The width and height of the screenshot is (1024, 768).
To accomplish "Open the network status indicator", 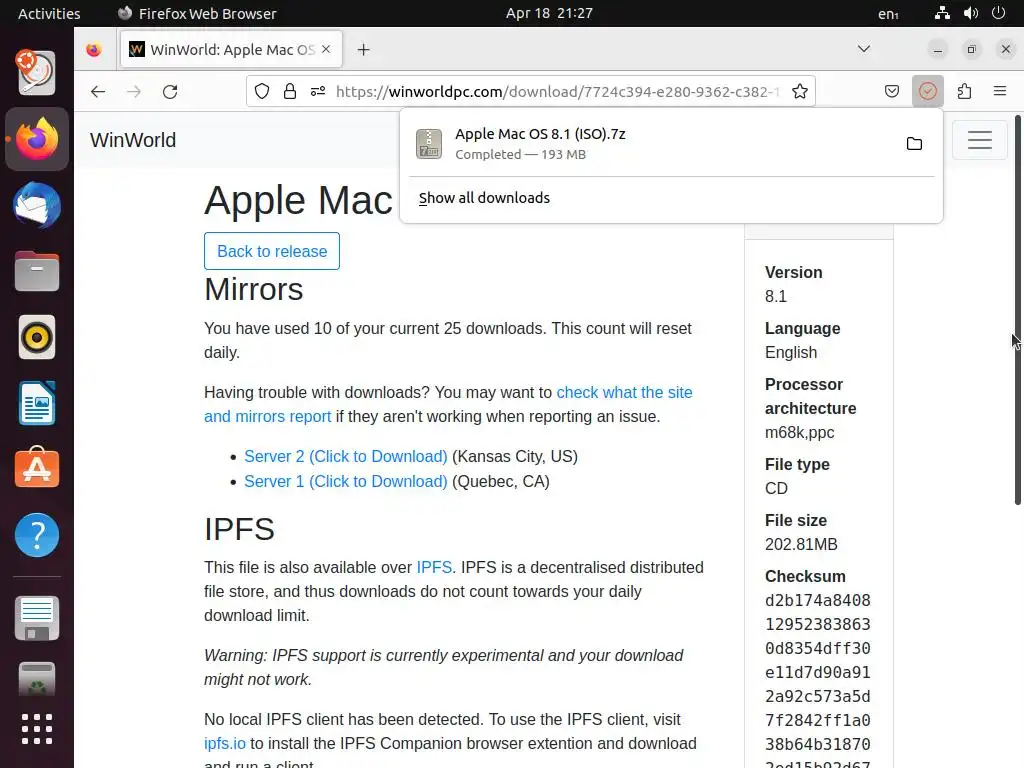I will [x=942, y=13].
